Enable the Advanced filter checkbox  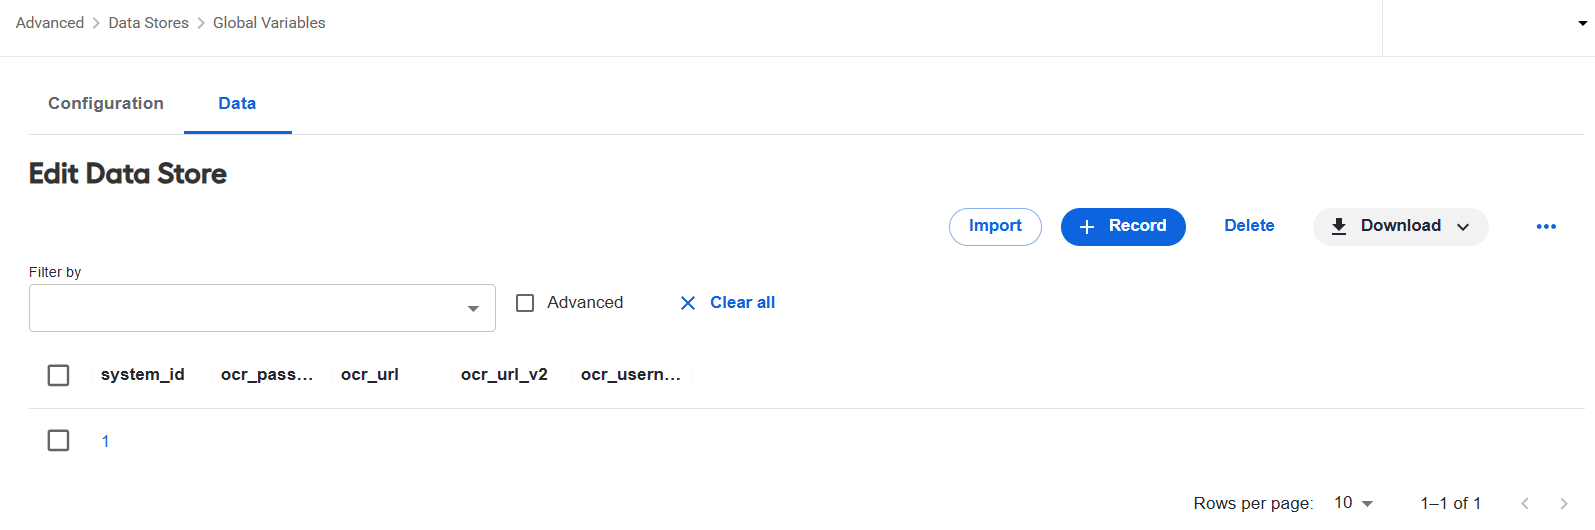click(x=525, y=303)
